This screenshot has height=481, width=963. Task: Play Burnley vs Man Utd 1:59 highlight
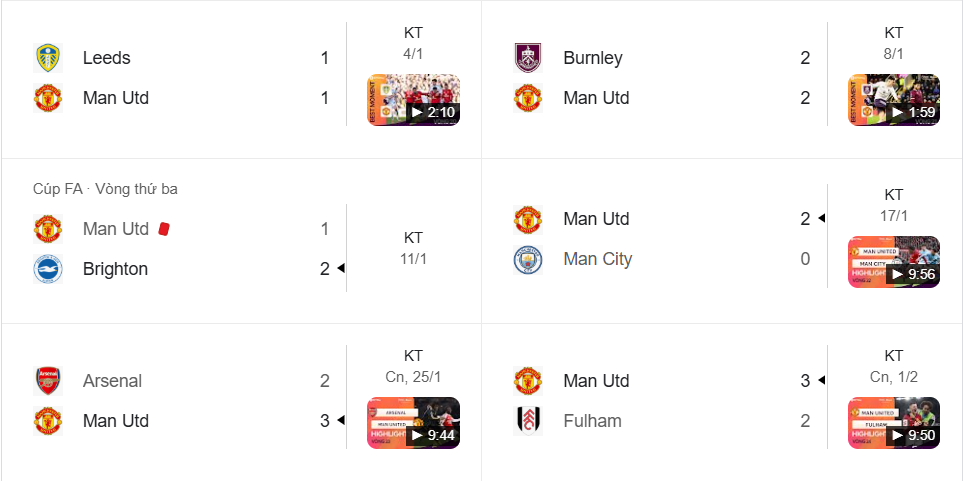point(893,100)
